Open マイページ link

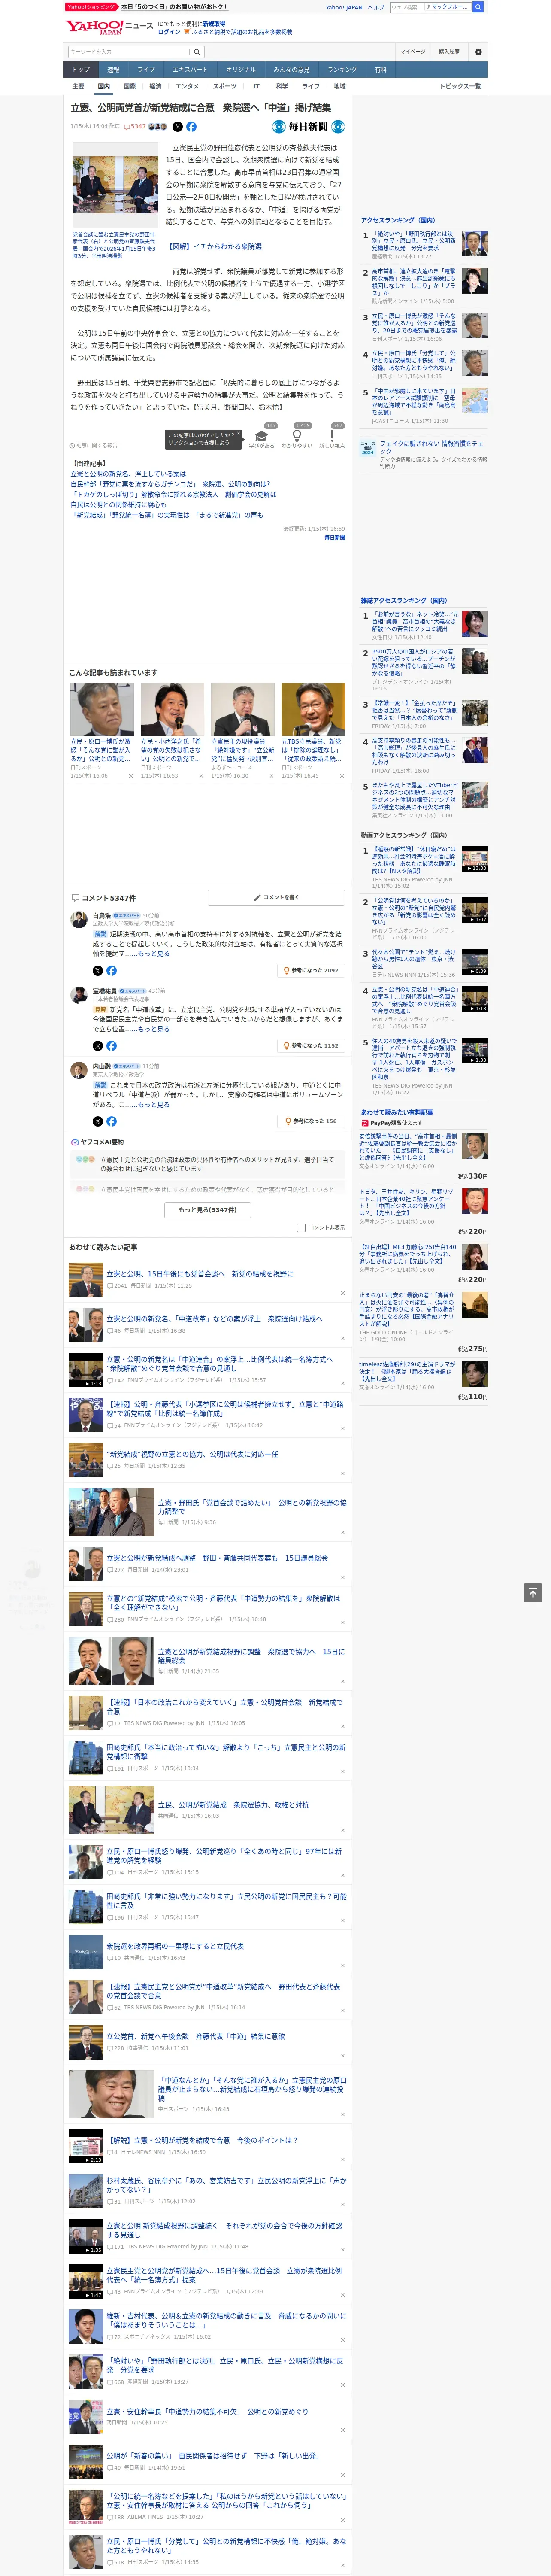(413, 52)
